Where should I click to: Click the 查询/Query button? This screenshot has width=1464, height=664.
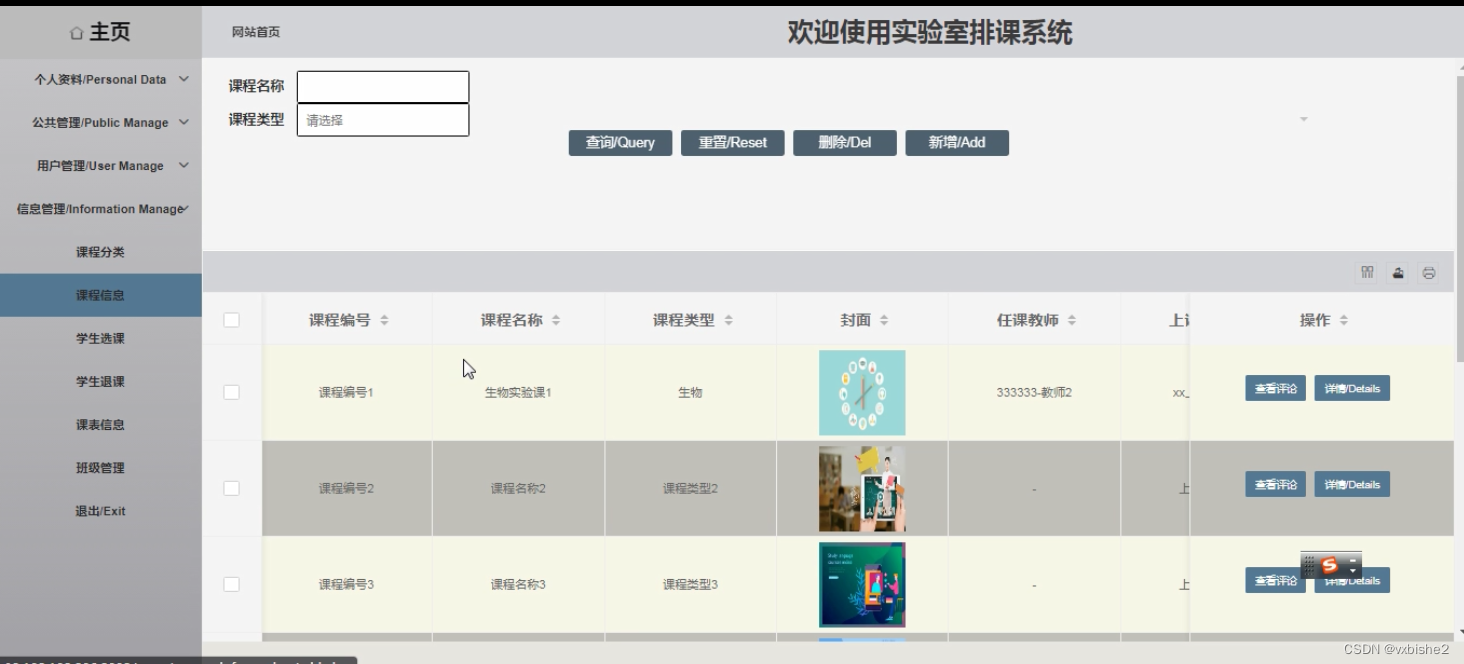(x=620, y=143)
